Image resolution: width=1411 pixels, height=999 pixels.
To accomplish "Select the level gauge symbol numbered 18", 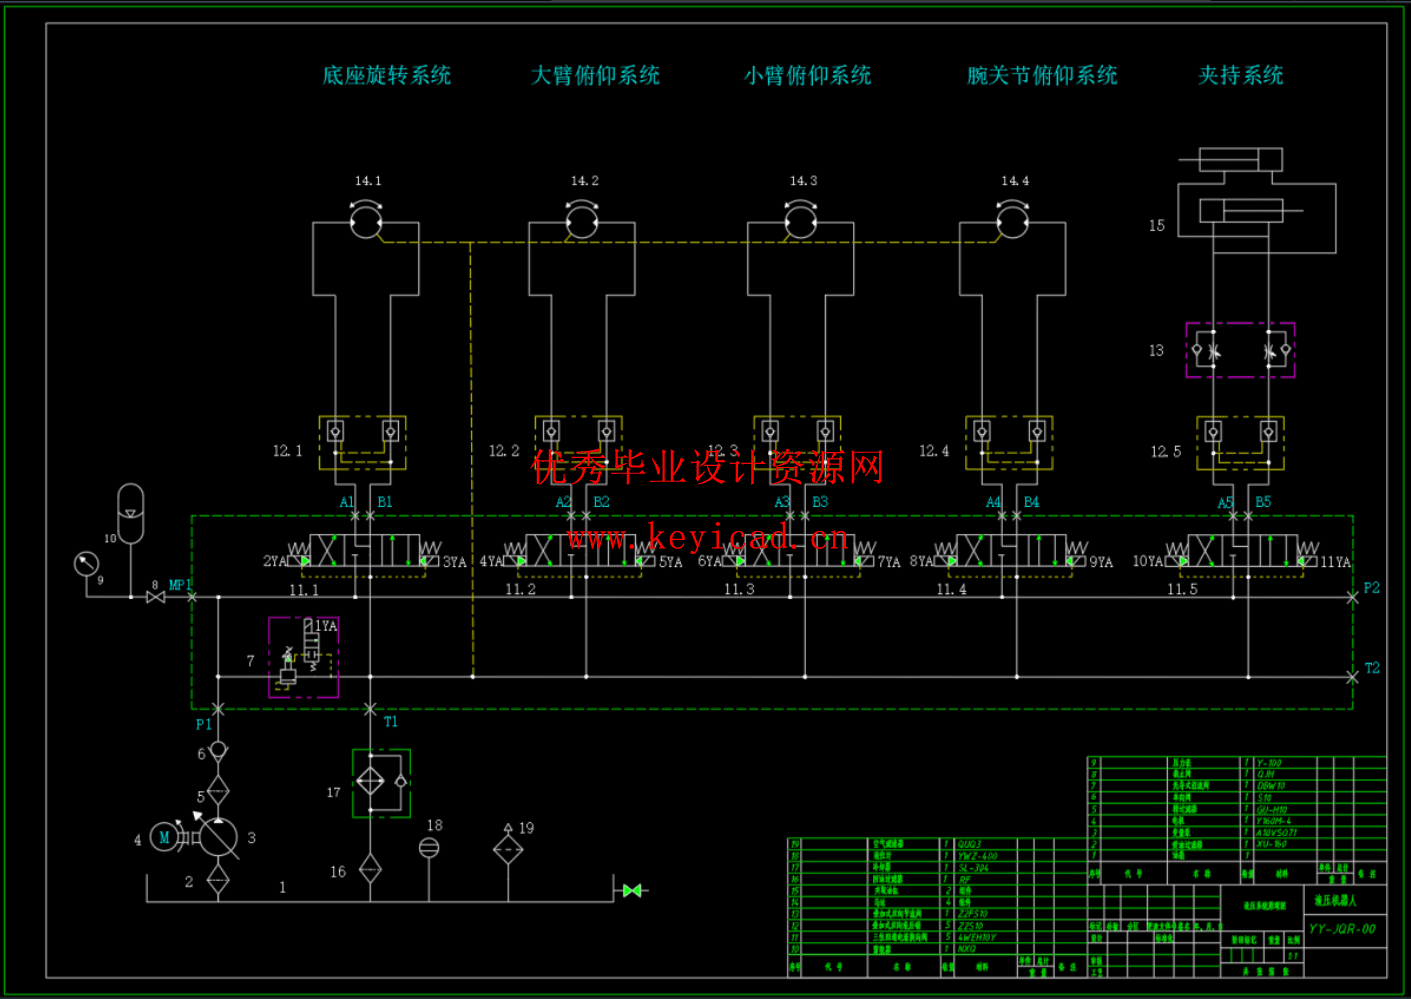I will pos(429,848).
